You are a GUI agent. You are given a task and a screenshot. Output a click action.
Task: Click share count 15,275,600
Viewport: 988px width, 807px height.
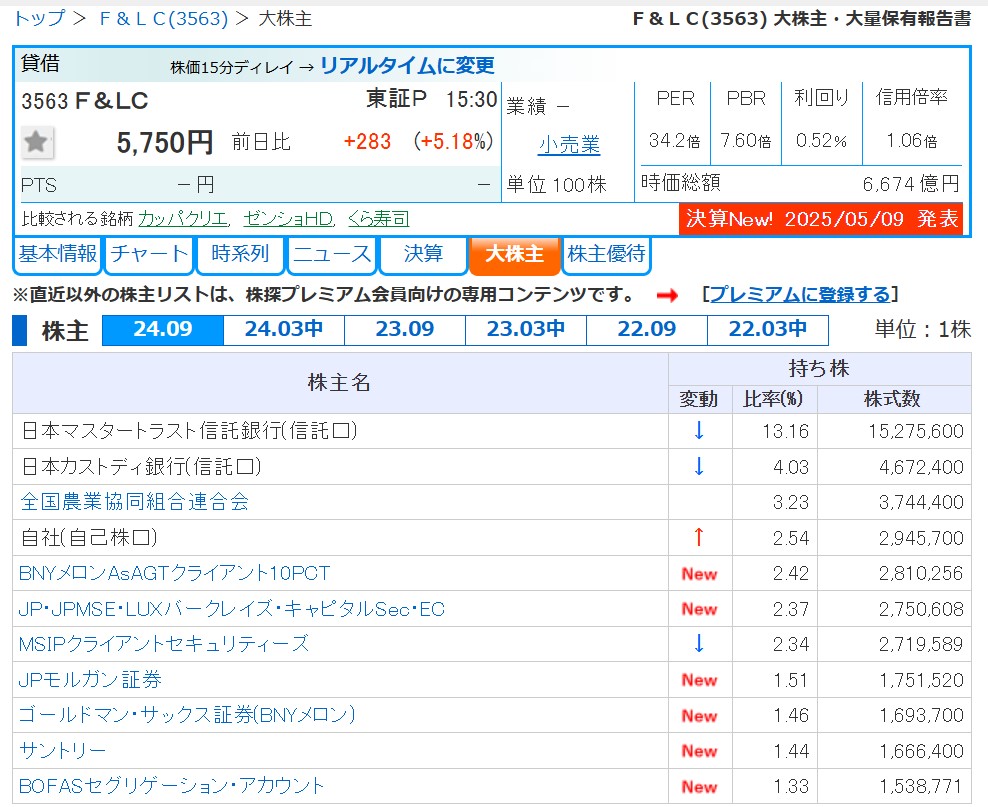coord(916,431)
